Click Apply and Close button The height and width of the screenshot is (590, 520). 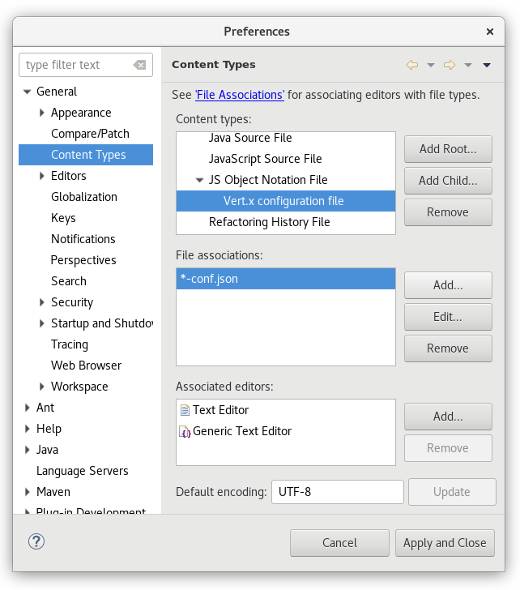445,543
